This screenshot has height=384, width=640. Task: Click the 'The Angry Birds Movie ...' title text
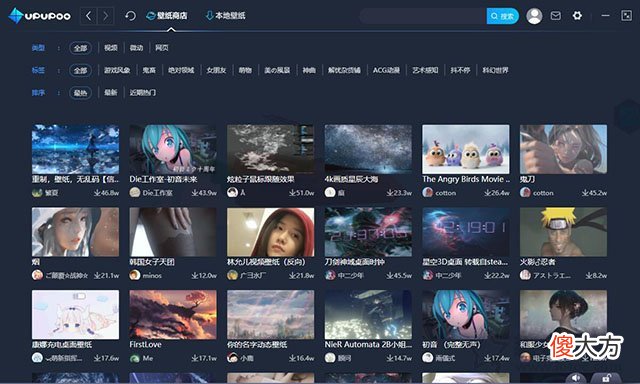pyautogui.click(x=466, y=179)
